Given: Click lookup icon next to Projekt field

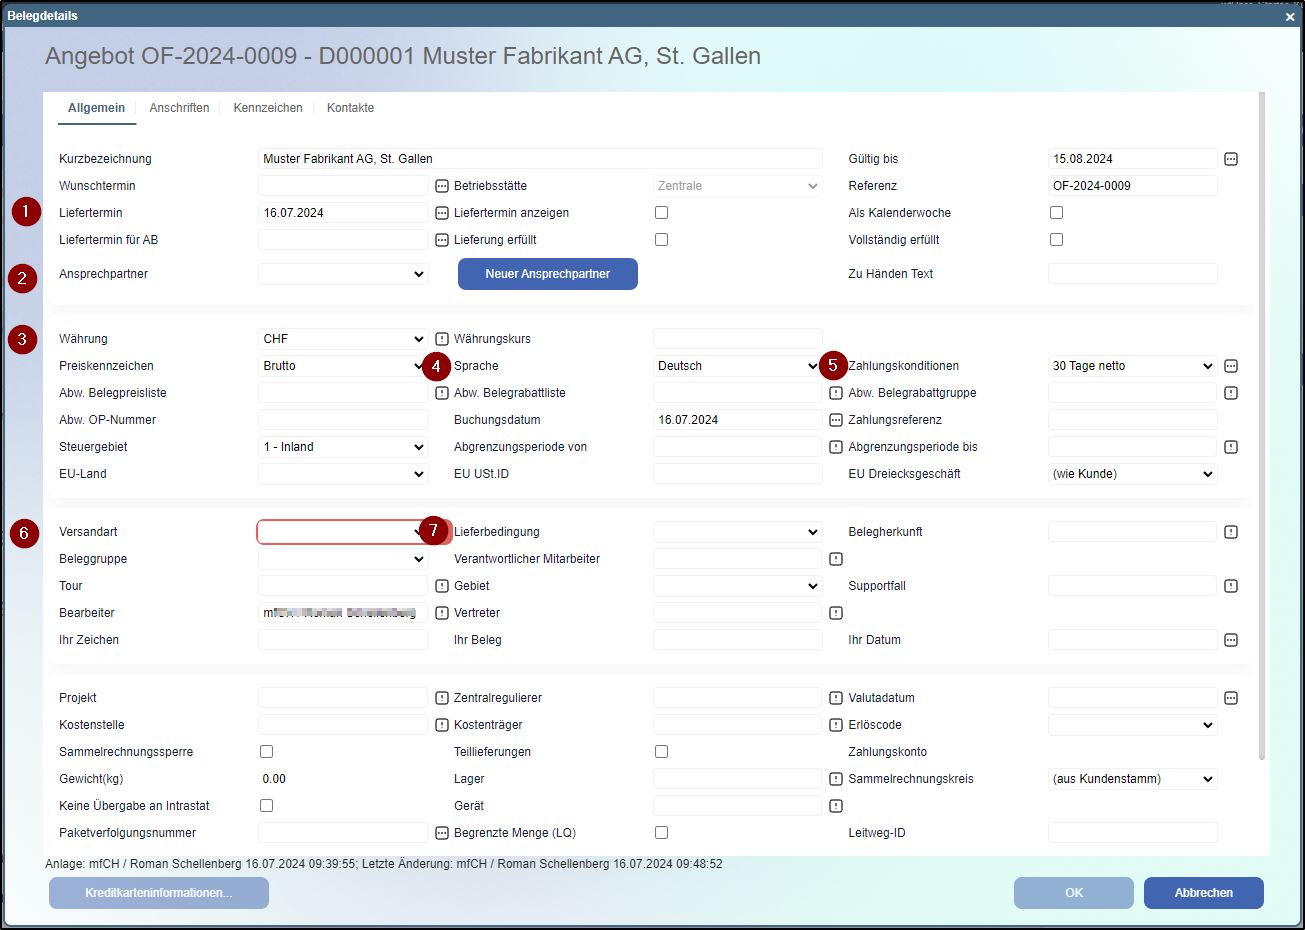Looking at the screenshot, I should [x=442, y=698].
